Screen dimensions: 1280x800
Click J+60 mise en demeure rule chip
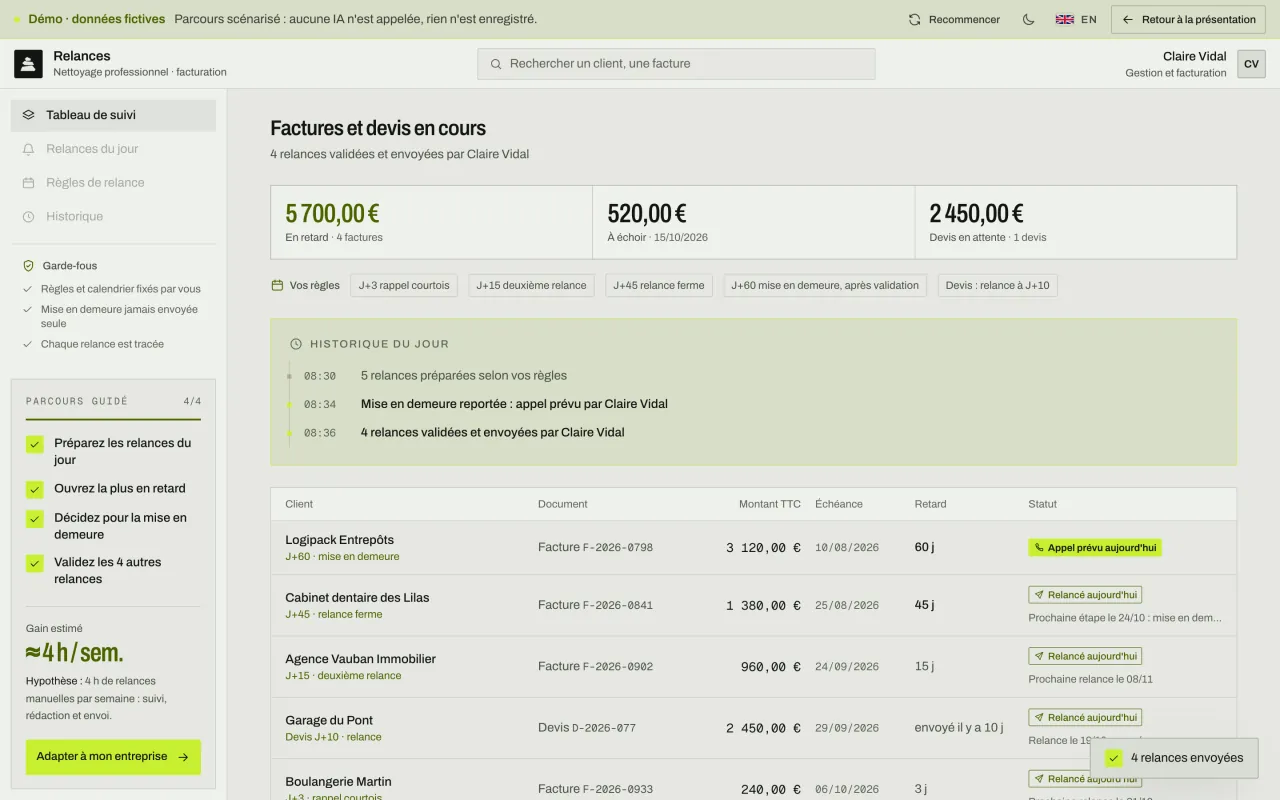(825, 285)
